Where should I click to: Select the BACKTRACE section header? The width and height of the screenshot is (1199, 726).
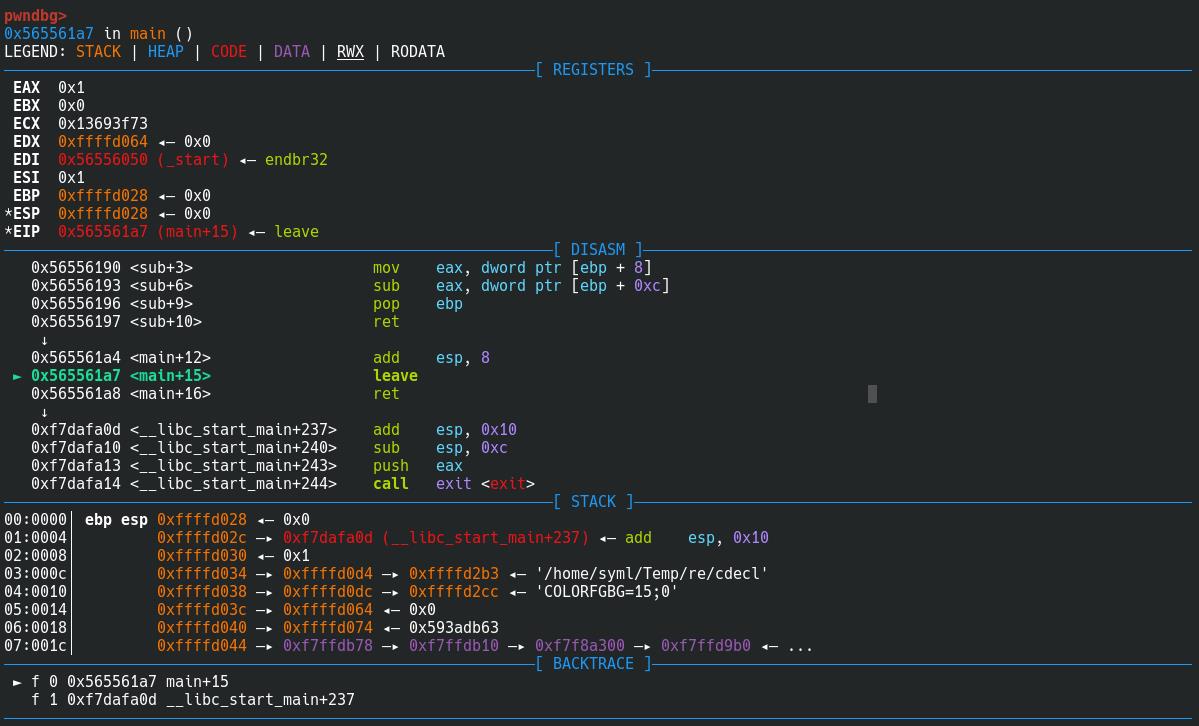point(593,664)
